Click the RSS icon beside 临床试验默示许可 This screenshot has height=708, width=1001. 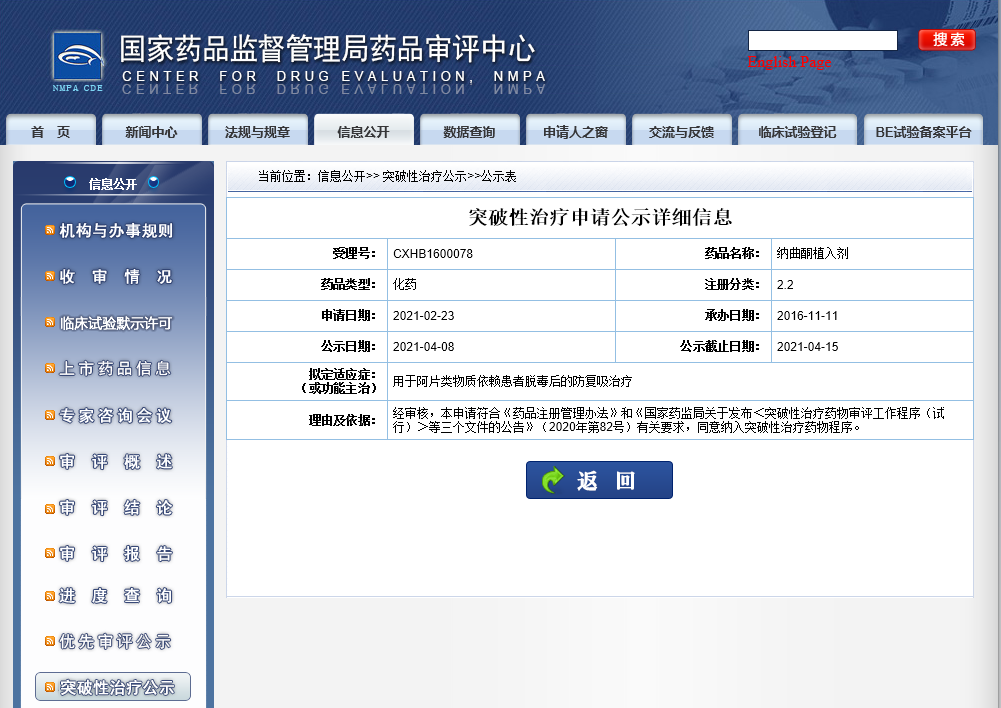[x=50, y=323]
